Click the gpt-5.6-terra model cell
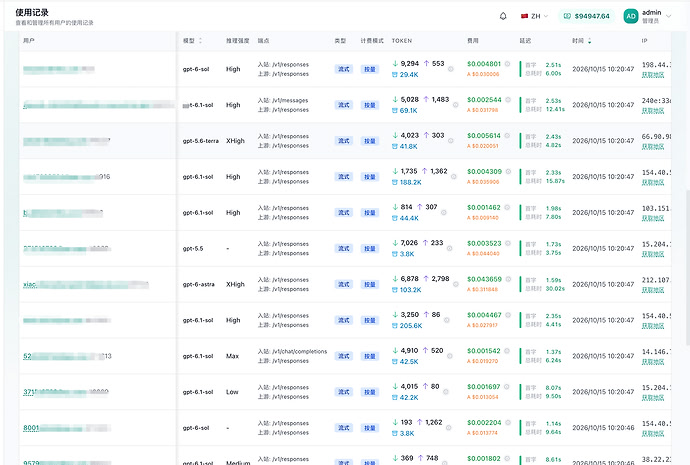 [x=201, y=141]
